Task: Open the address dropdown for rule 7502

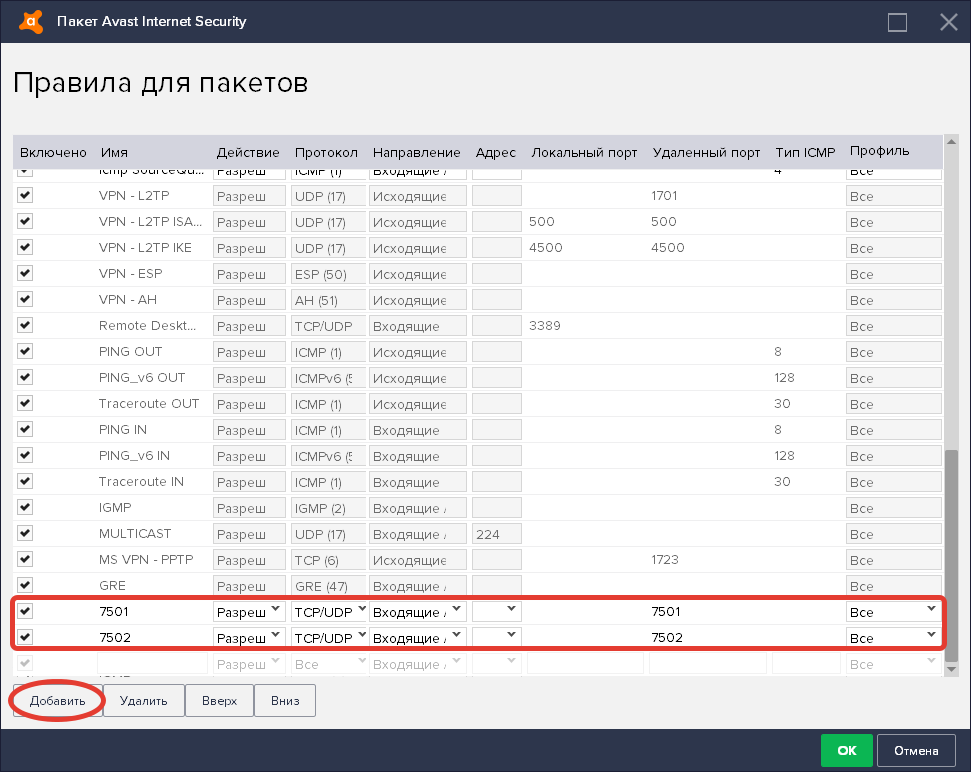Action: pyautogui.click(x=497, y=638)
